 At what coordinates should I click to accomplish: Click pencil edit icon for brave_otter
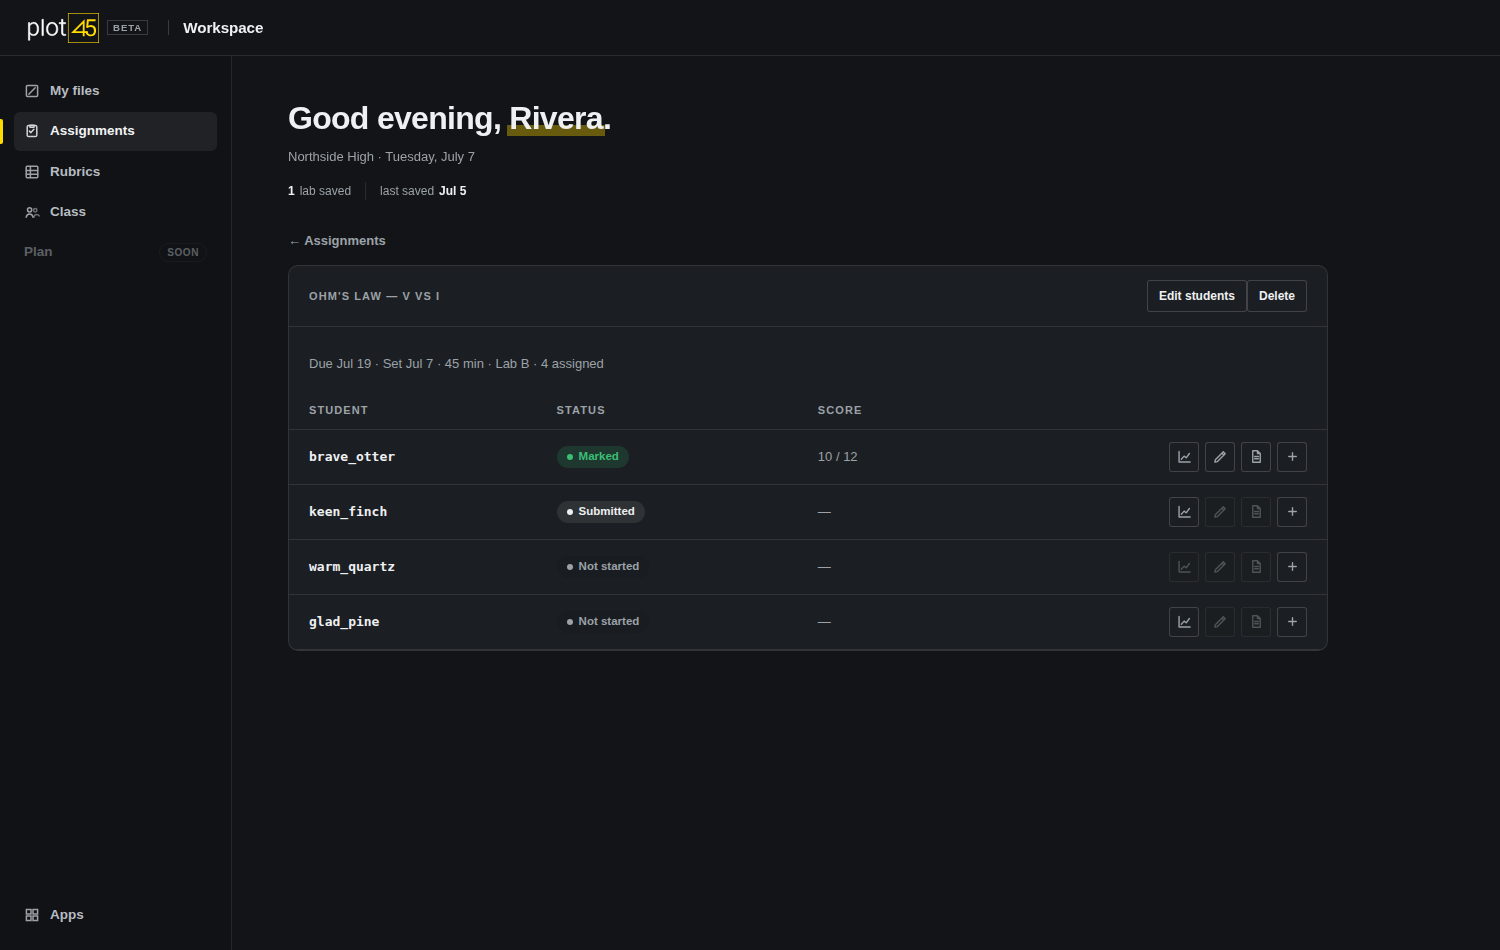(x=1220, y=457)
